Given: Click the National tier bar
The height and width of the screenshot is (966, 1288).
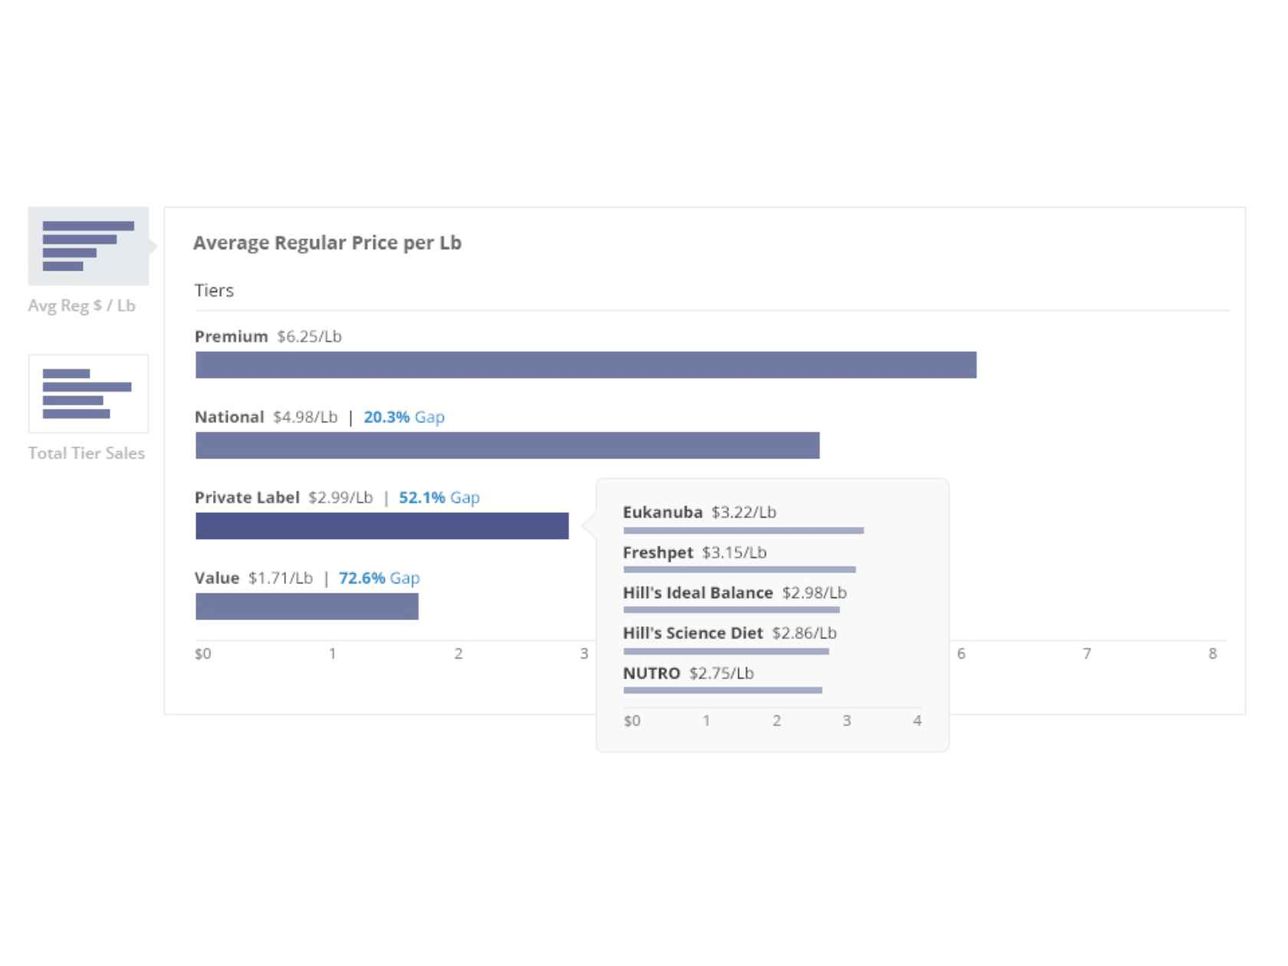Looking at the screenshot, I should pos(507,446).
